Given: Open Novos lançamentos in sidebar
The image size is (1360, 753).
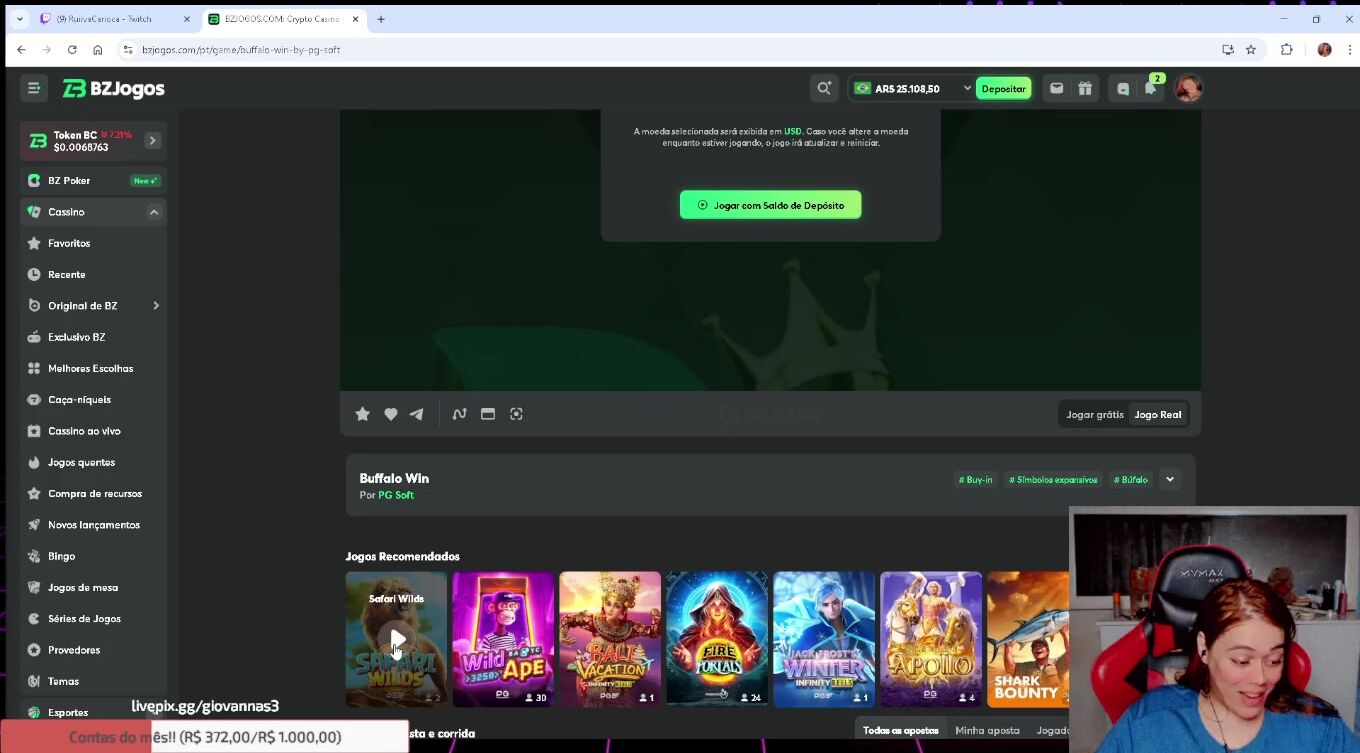Looking at the screenshot, I should click(x=93, y=525).
